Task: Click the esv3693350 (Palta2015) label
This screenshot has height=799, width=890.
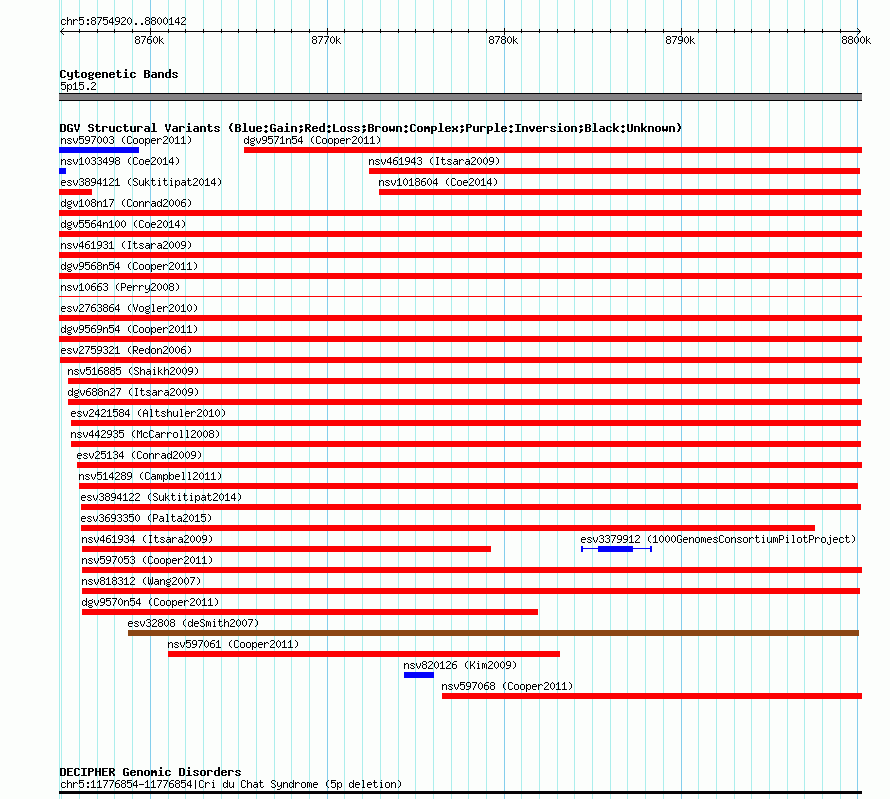Action: point(146,518)
